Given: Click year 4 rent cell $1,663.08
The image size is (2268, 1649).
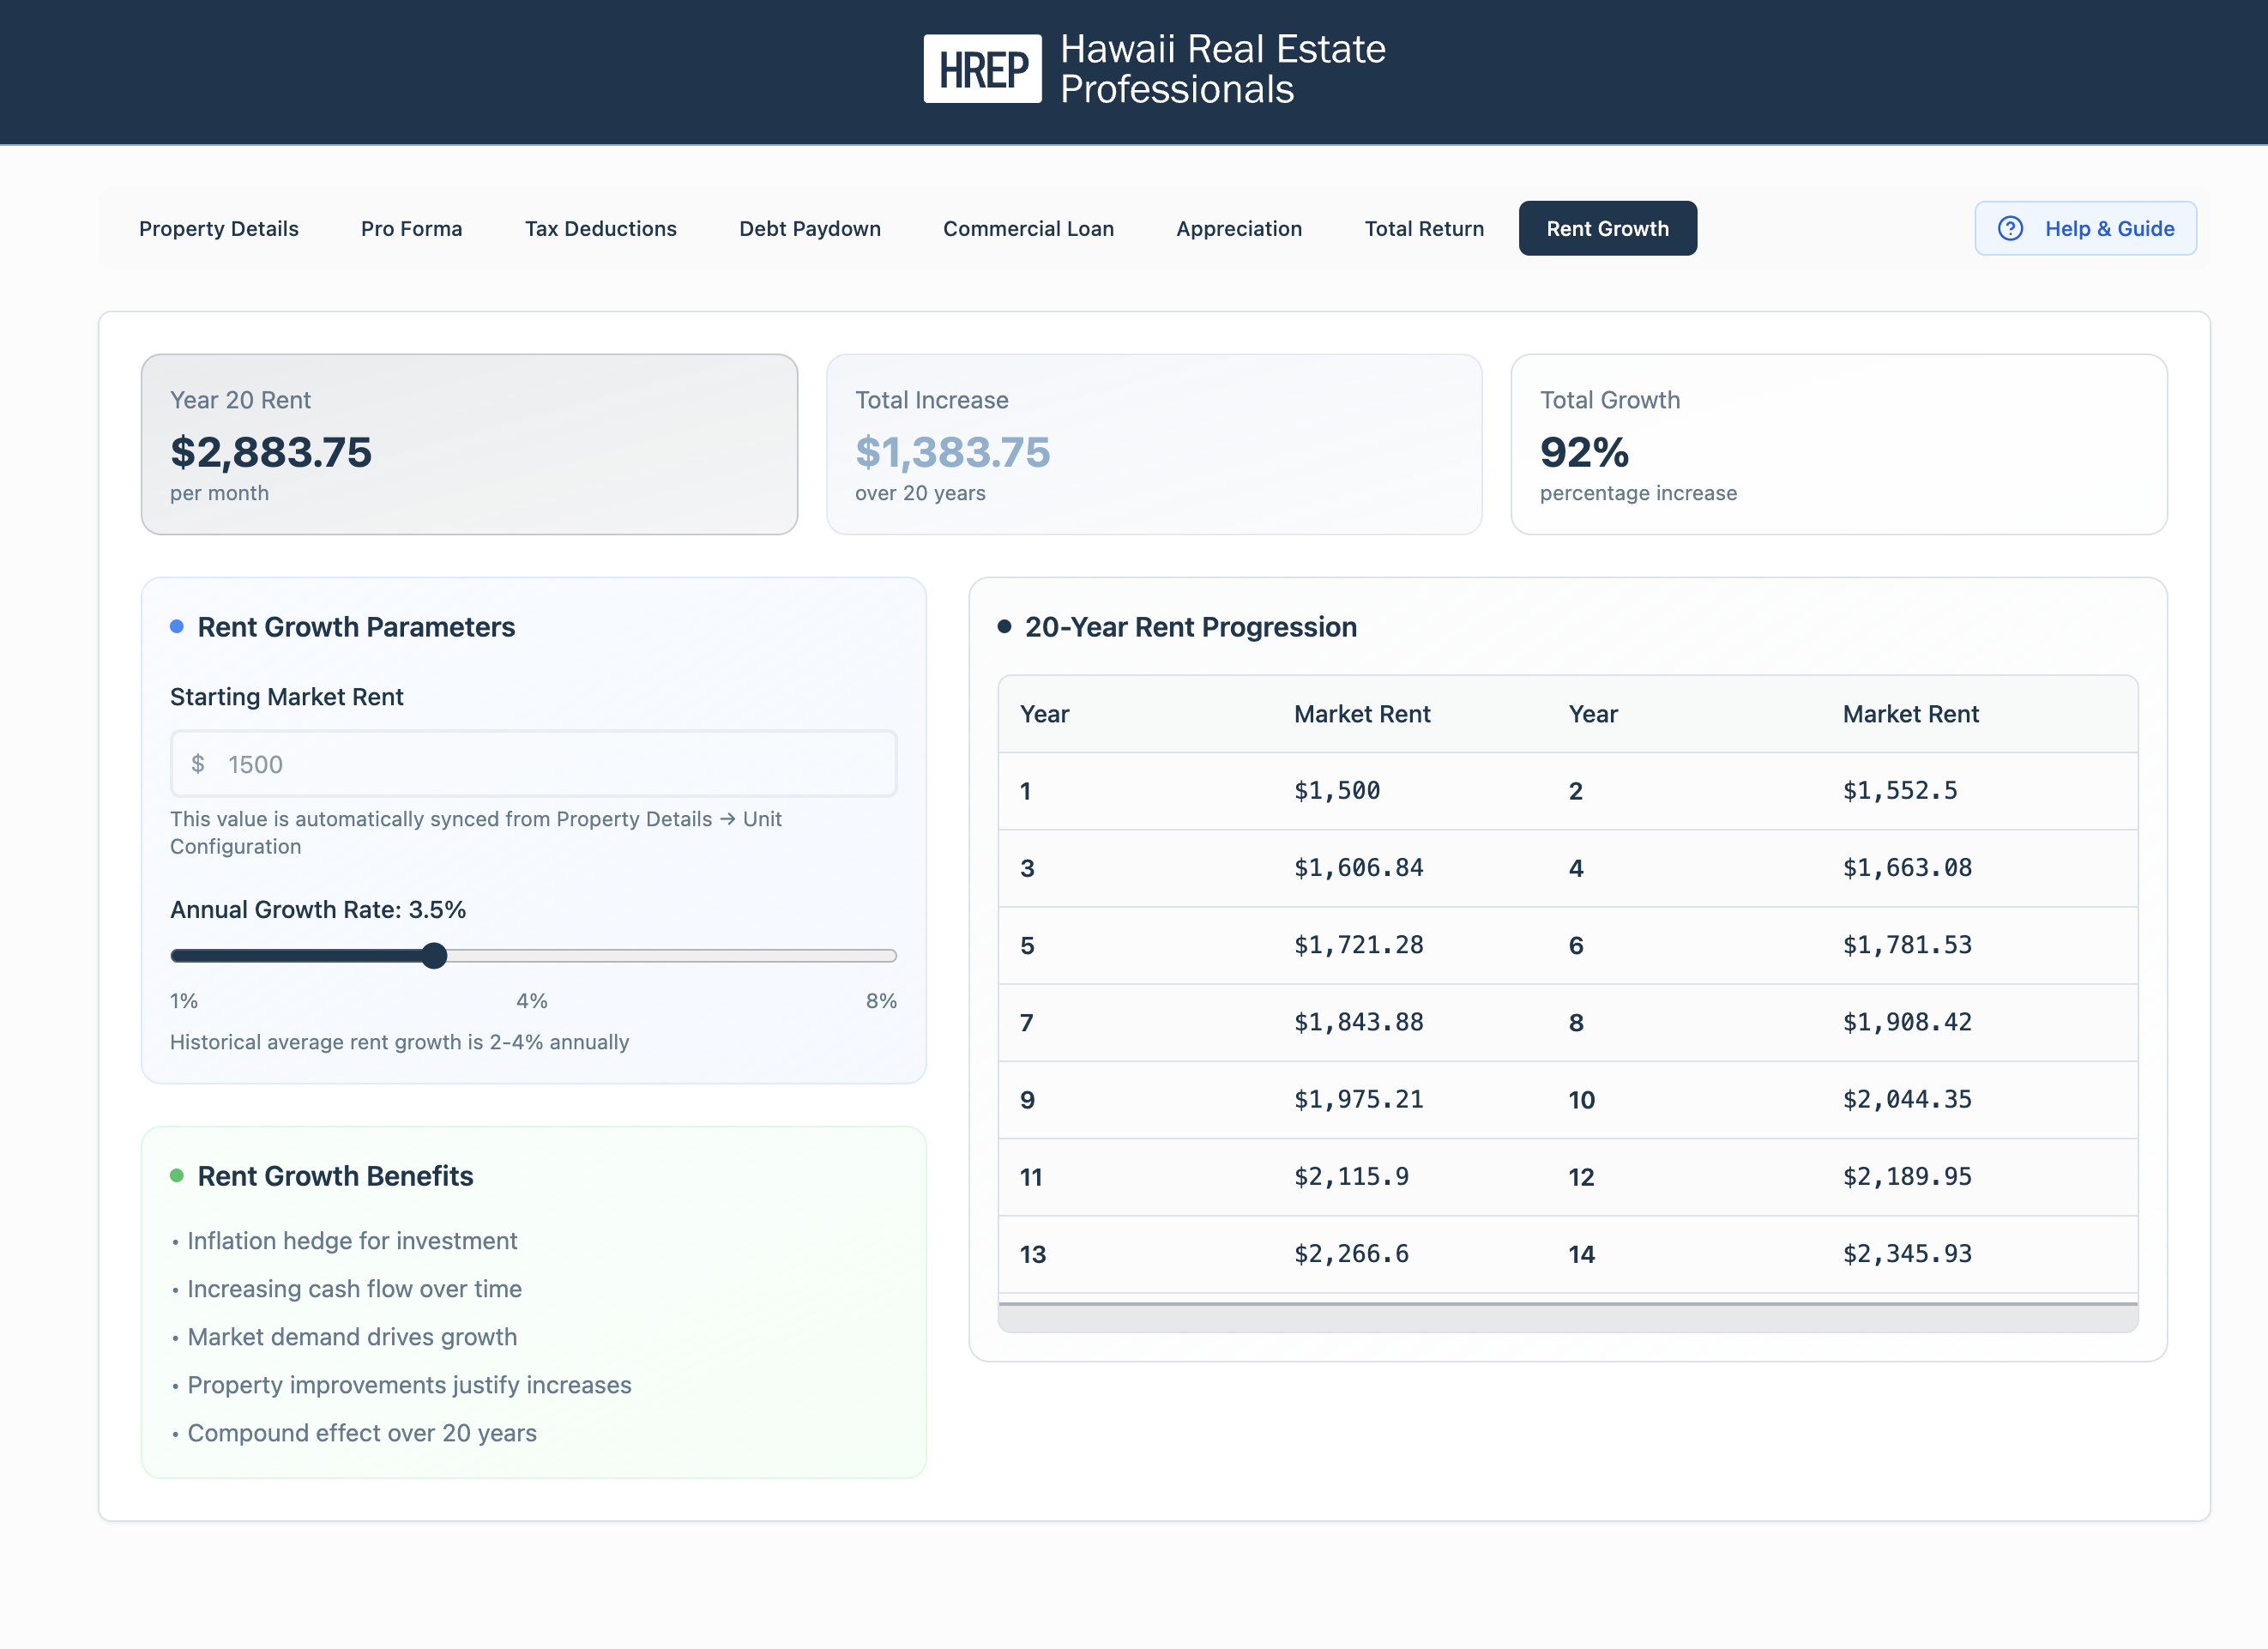Looking at the screenshot, I should click(x=1907, y=868).
